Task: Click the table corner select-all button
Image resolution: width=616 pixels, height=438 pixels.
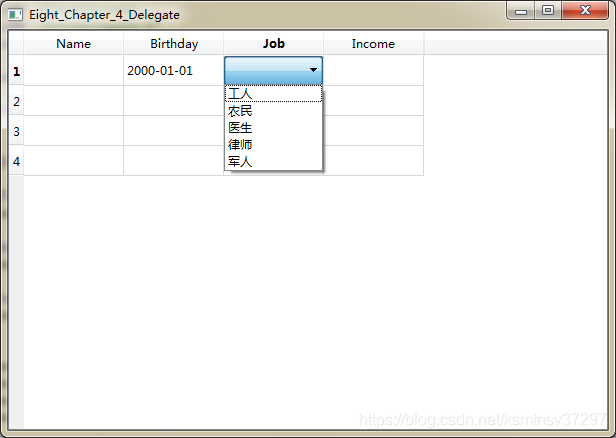Action: pos(16,43)
